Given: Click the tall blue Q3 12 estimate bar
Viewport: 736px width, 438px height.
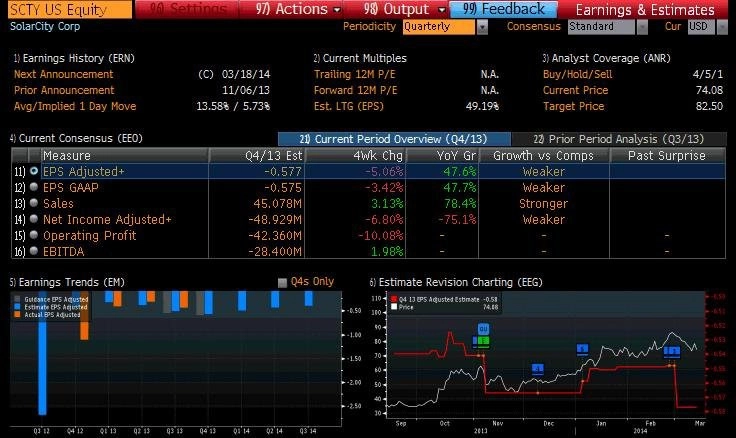Looking at the screenshot, I should (42, 353).
